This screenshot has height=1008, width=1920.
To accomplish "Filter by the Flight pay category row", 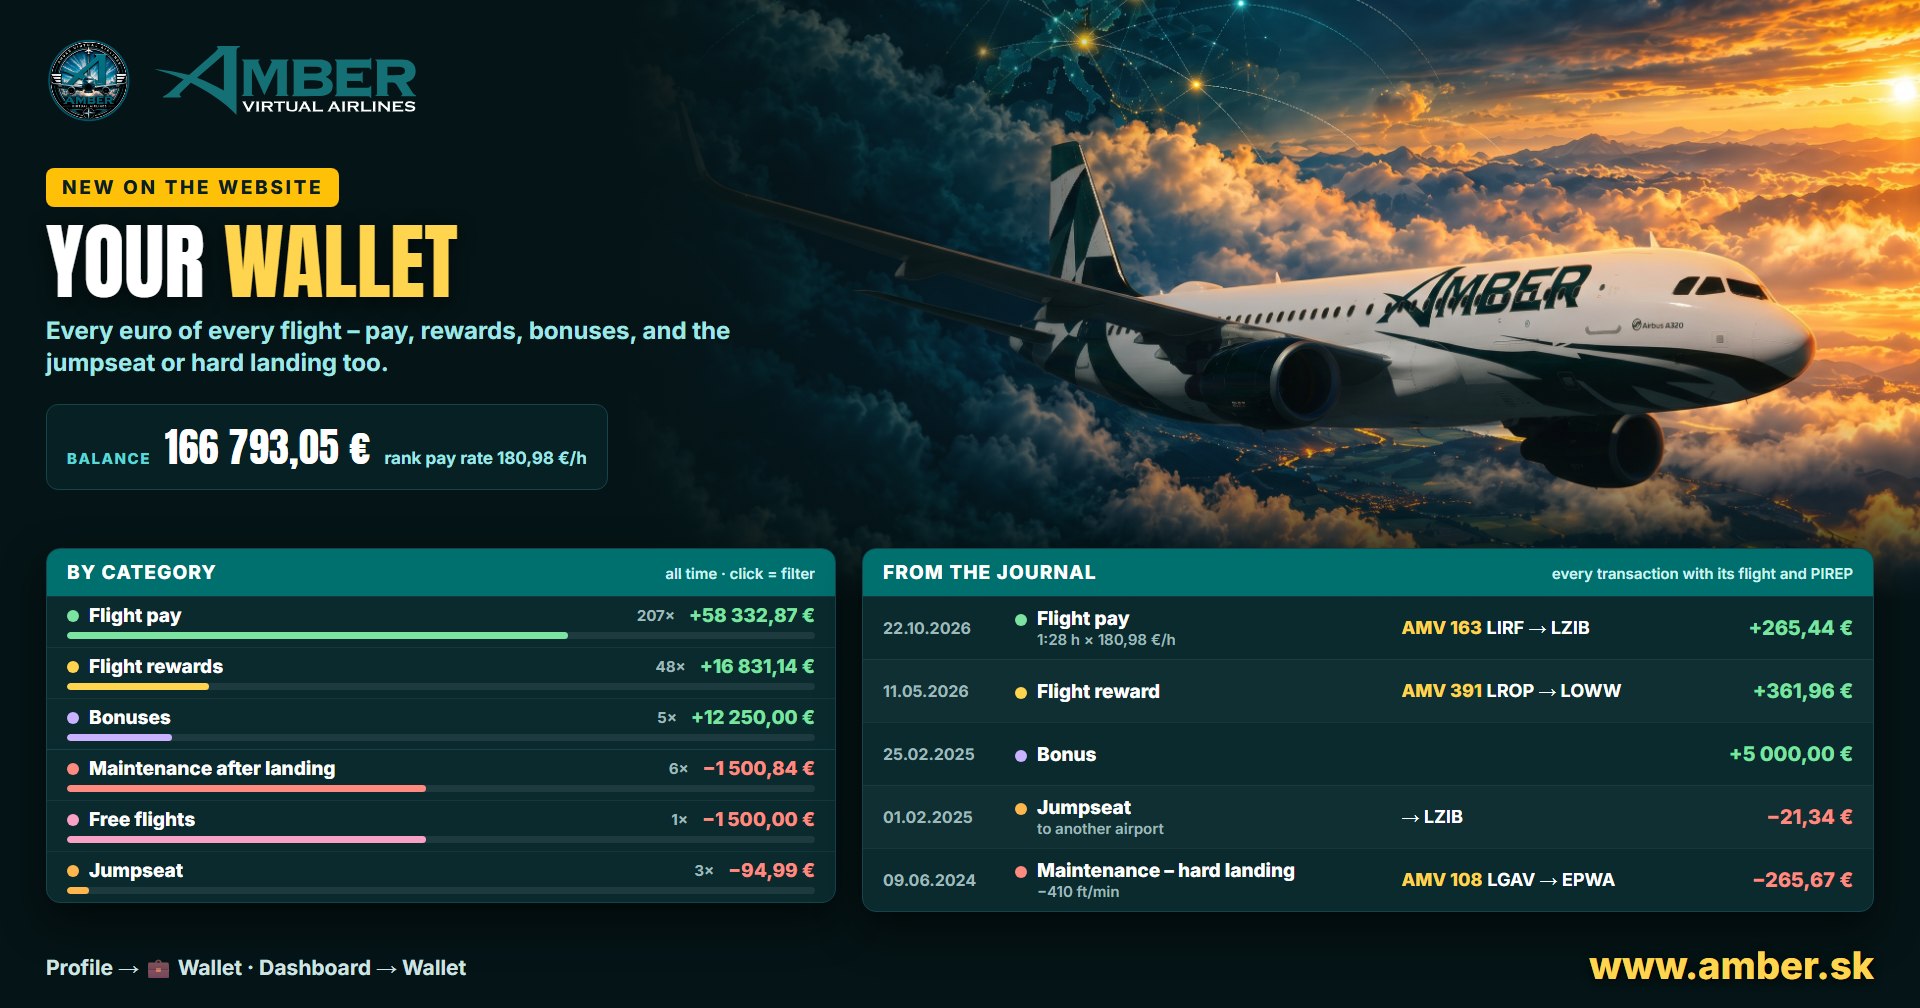I will pyautogui.click(x=441, y=622).
